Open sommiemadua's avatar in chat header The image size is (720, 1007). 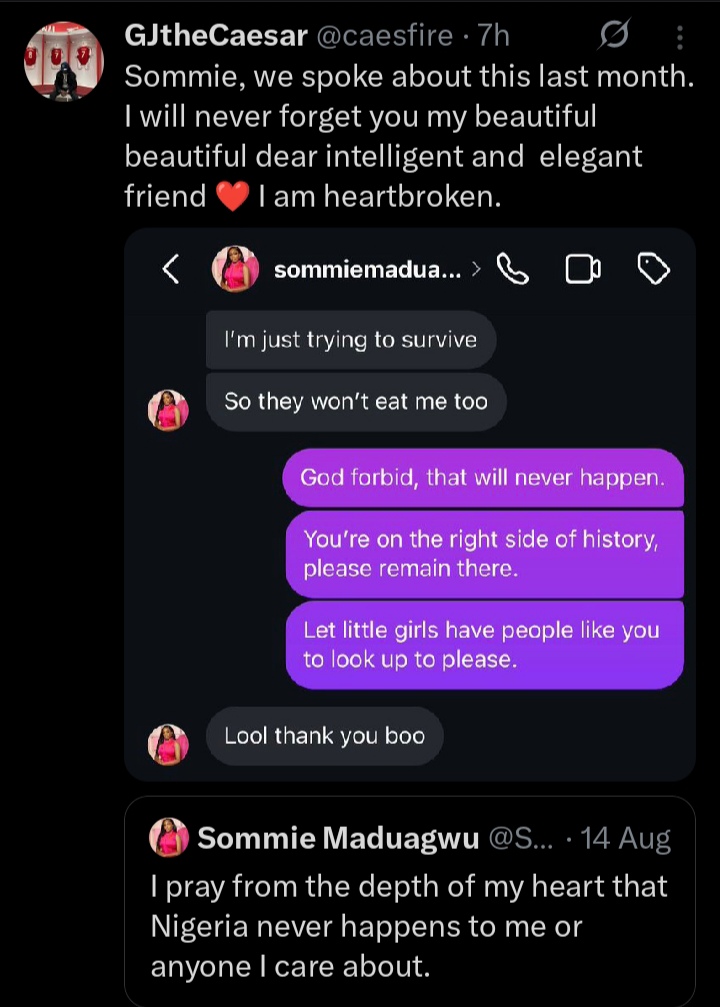pos(235,268)
